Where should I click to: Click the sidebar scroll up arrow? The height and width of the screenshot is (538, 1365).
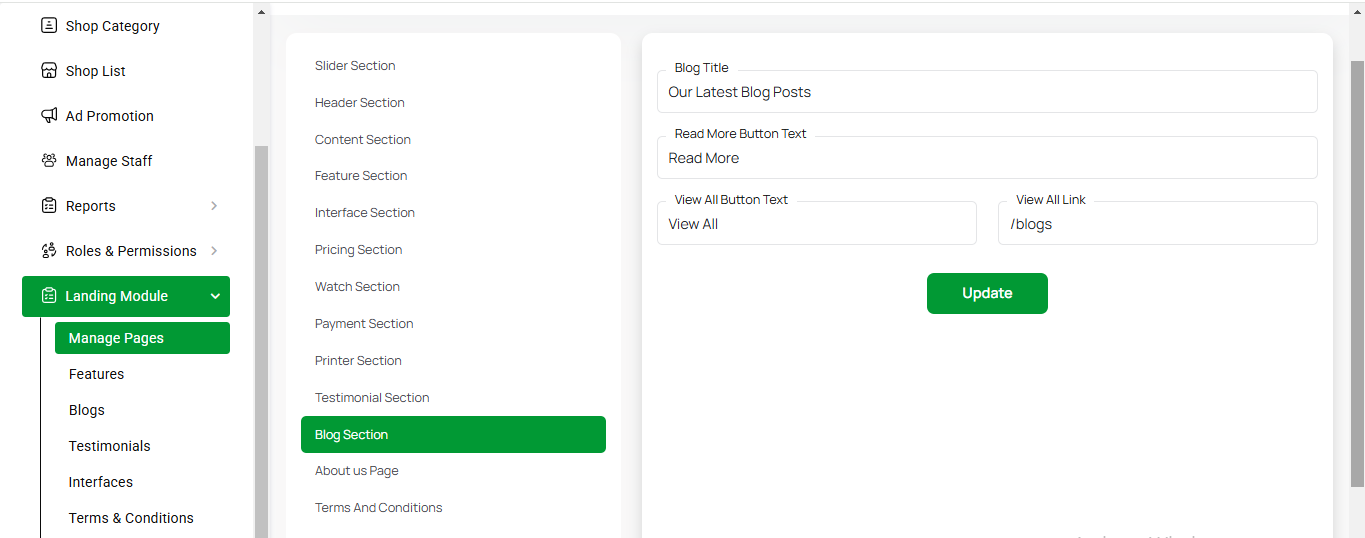coord(261,13)
